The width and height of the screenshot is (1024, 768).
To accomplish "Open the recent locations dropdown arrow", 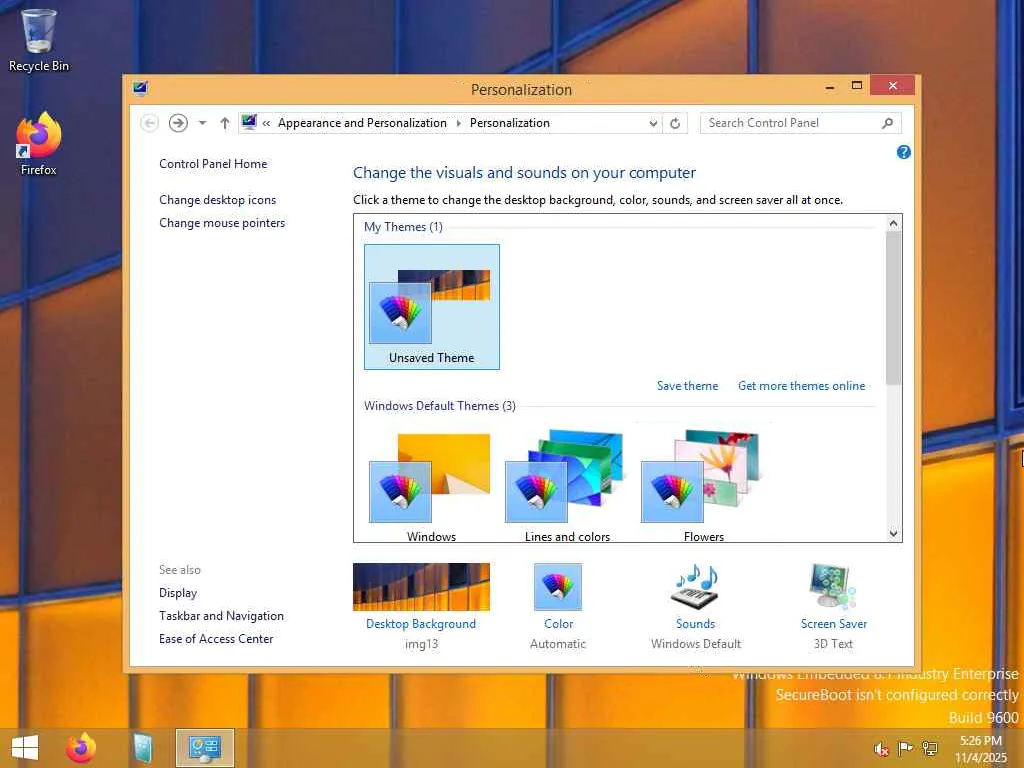I will click(202, 123).
